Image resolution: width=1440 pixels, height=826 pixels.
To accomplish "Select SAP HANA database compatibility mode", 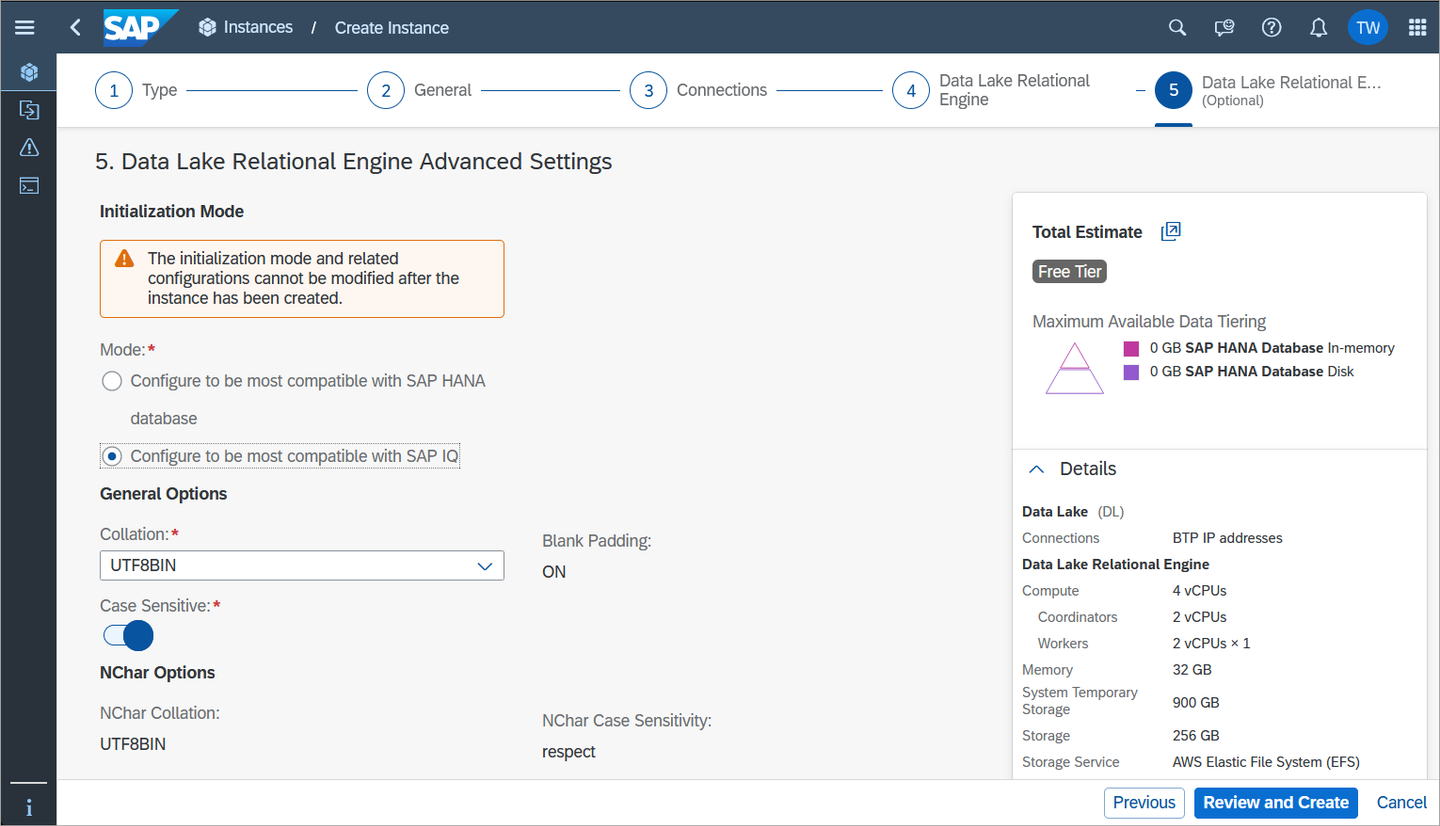I will tap(112, 381).
